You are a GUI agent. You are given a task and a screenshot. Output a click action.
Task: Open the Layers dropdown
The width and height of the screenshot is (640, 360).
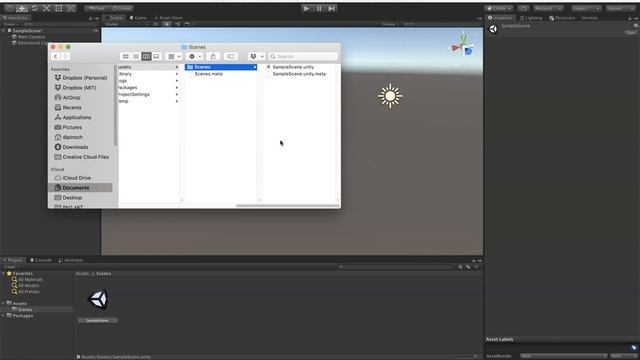586,8
